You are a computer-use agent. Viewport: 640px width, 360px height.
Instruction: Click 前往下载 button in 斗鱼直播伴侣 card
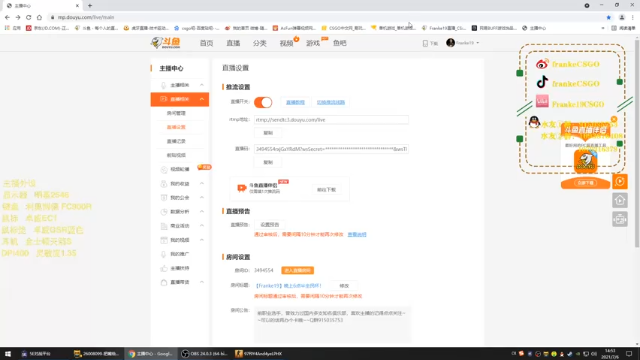tap(326, 190)
